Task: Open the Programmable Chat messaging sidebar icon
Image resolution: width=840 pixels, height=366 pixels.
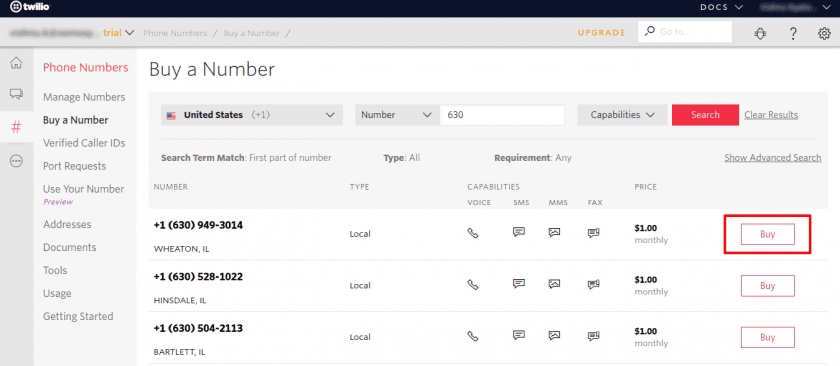Action: [17, 95]
